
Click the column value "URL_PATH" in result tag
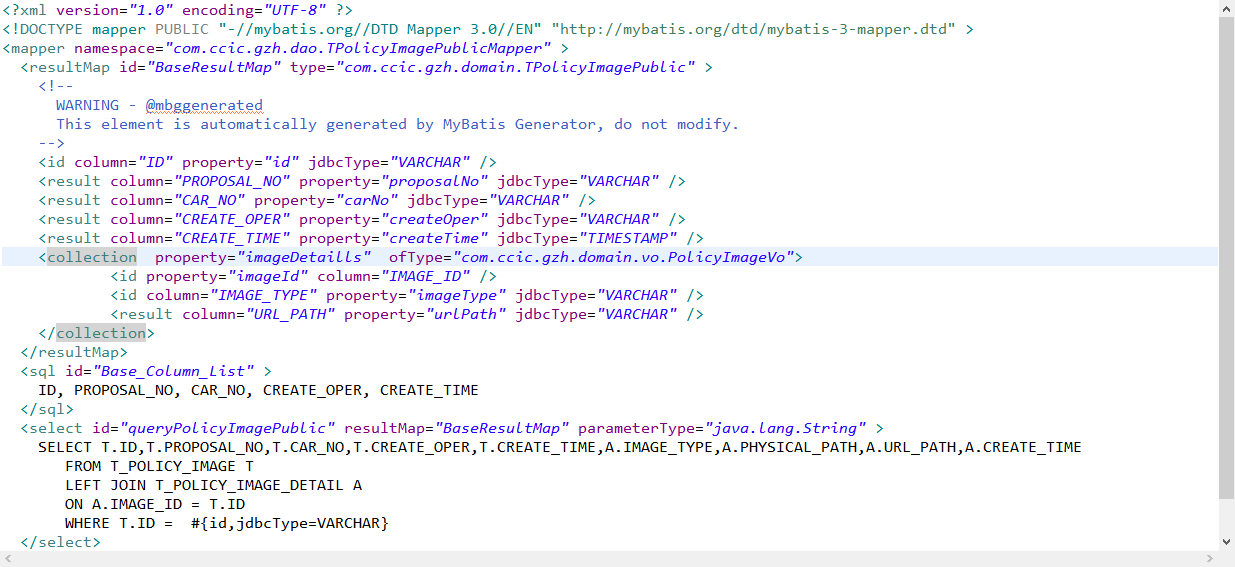pyautogui.click(x=290, y=314)
